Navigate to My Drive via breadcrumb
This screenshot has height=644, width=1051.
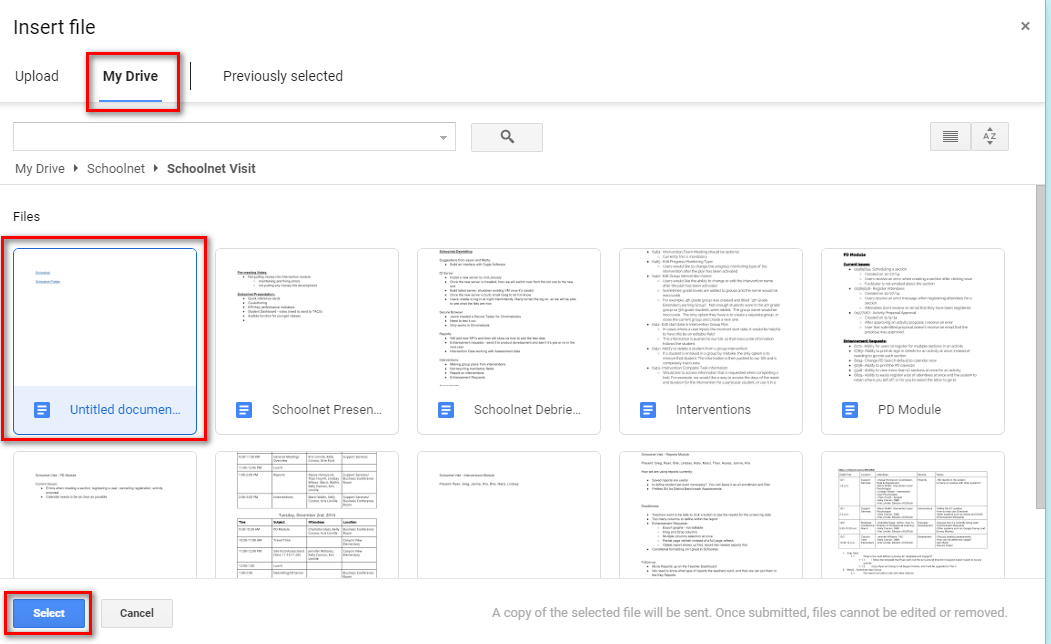point(39,168)
